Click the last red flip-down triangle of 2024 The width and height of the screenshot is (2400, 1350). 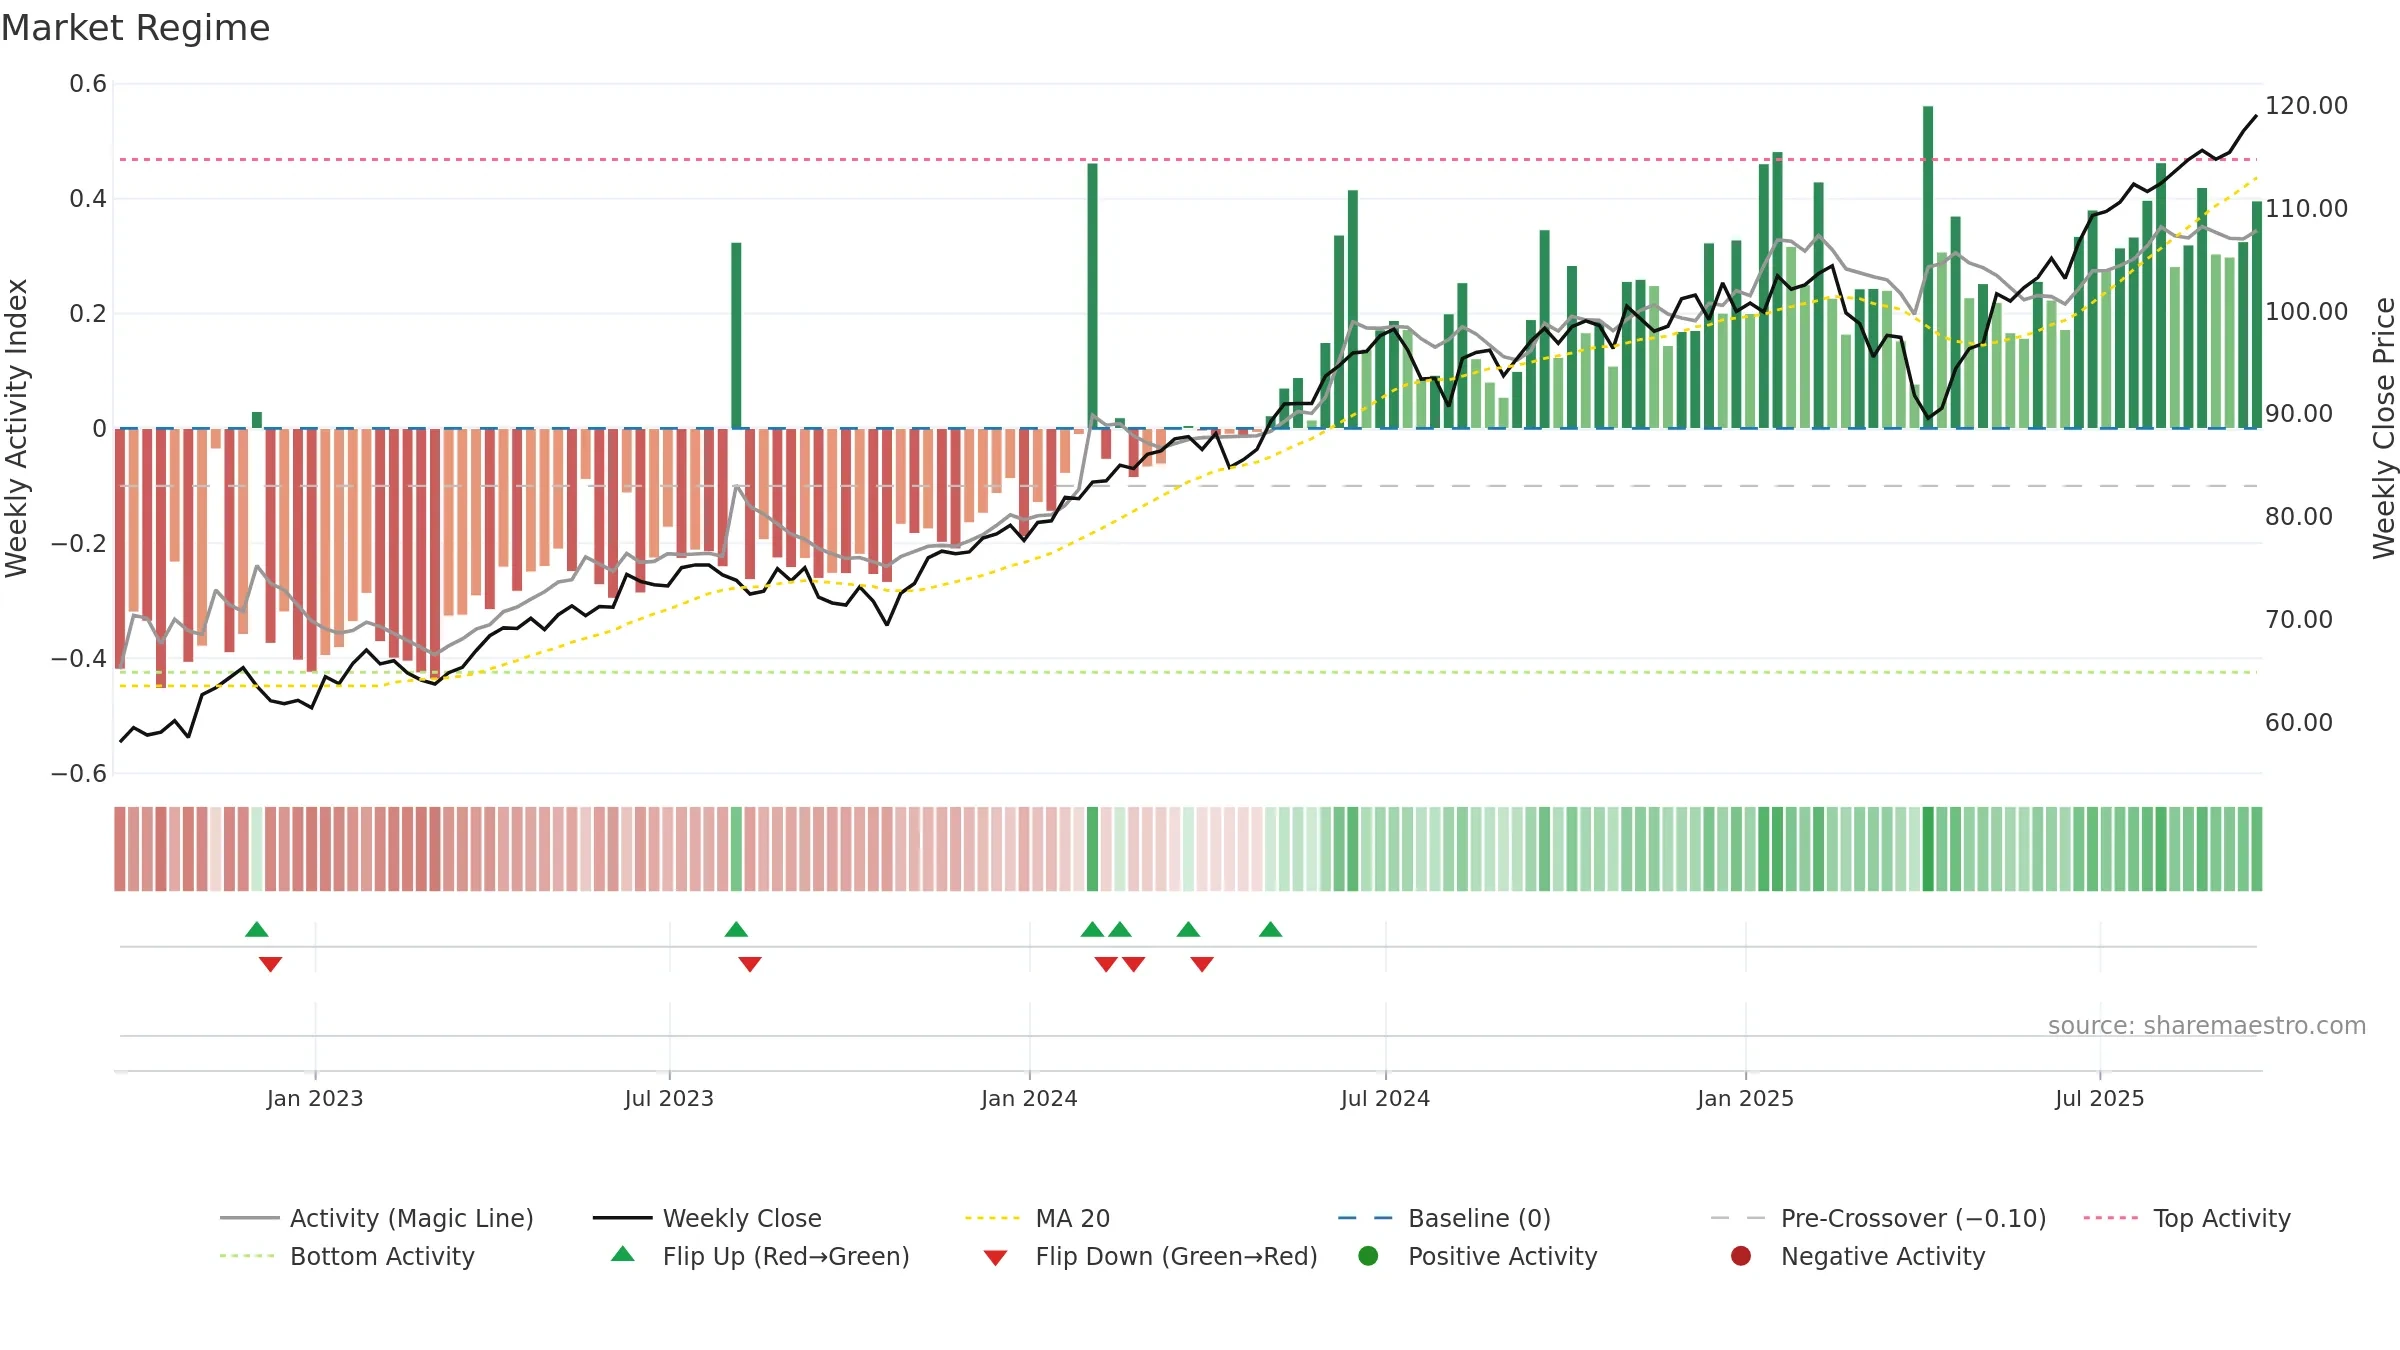point(1202,964)
